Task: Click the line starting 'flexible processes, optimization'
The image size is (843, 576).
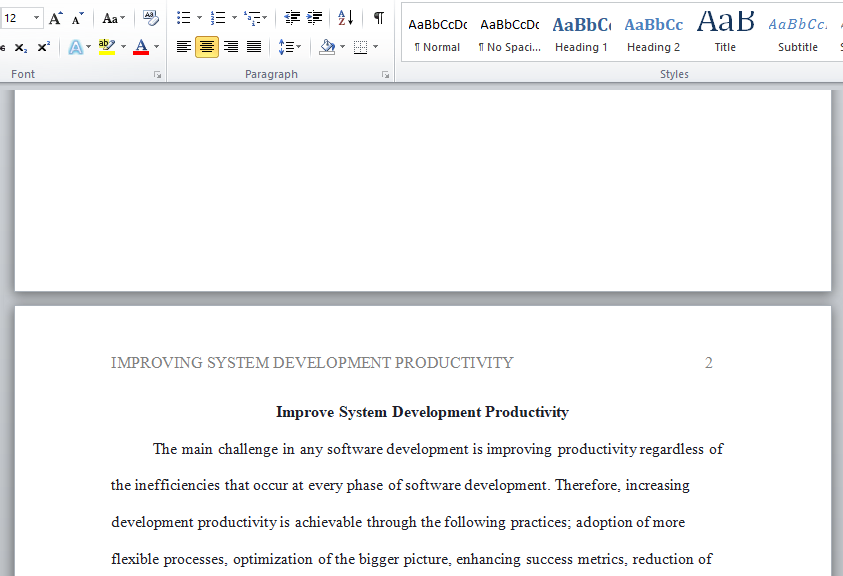Action: click(x=411, y=559)
